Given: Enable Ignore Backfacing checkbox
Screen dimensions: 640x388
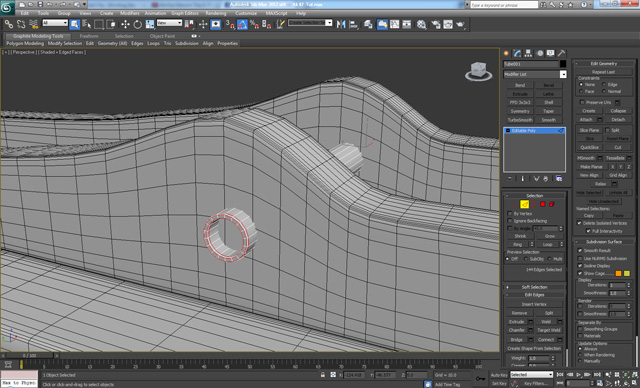Looking at the screenshot, I should click(x=510, y=221).
